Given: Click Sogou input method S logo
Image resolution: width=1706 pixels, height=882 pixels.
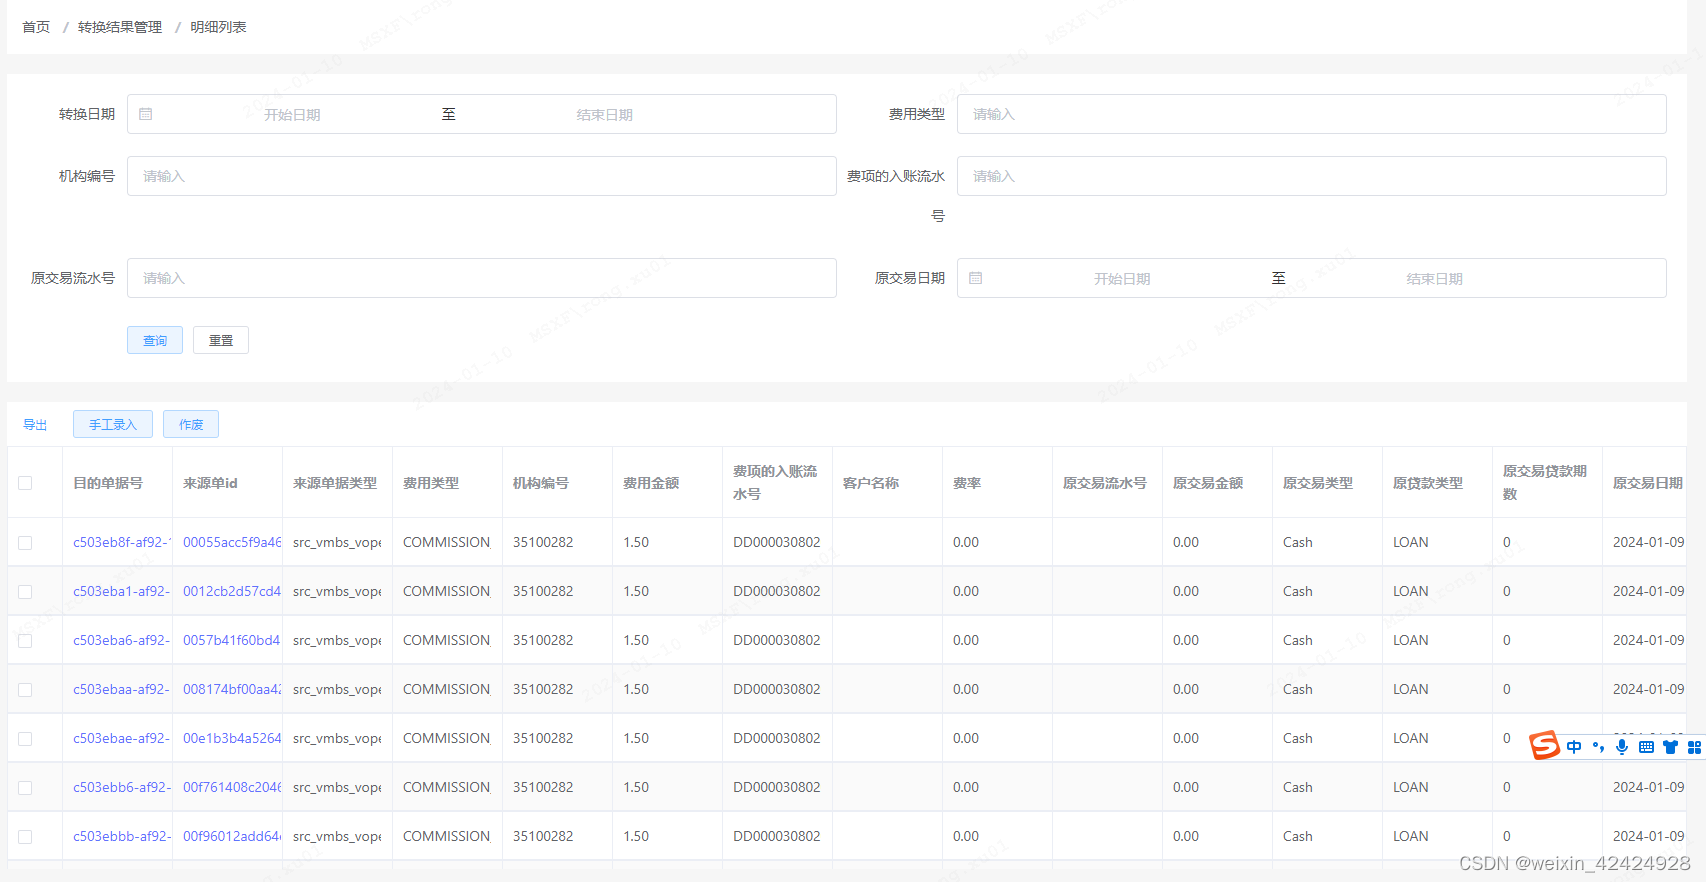Looking at the screenshot, I should coord(1544,745).
